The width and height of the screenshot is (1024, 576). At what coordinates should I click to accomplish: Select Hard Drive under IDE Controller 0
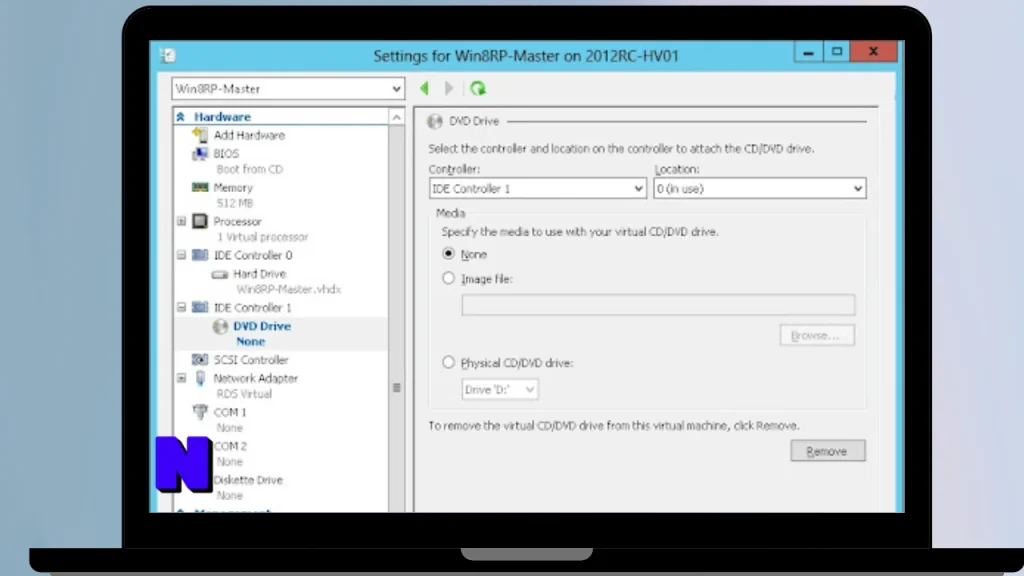click(x=259, y=274)
